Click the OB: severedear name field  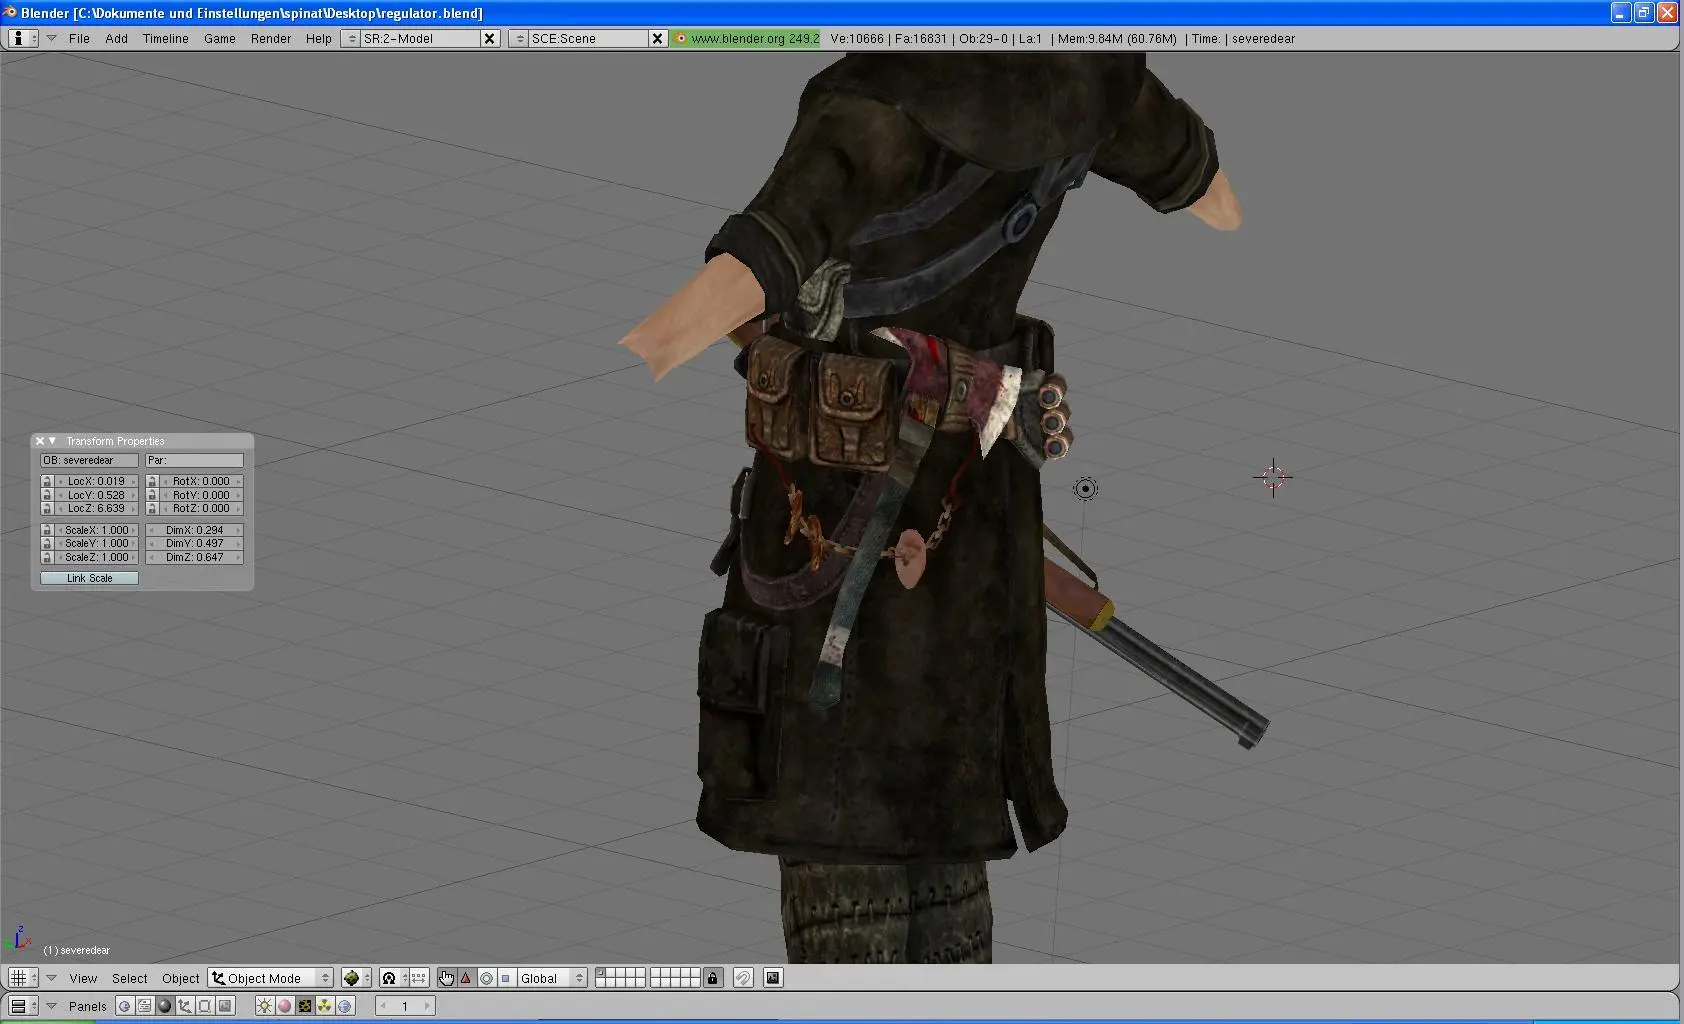(x=89, y=460)
